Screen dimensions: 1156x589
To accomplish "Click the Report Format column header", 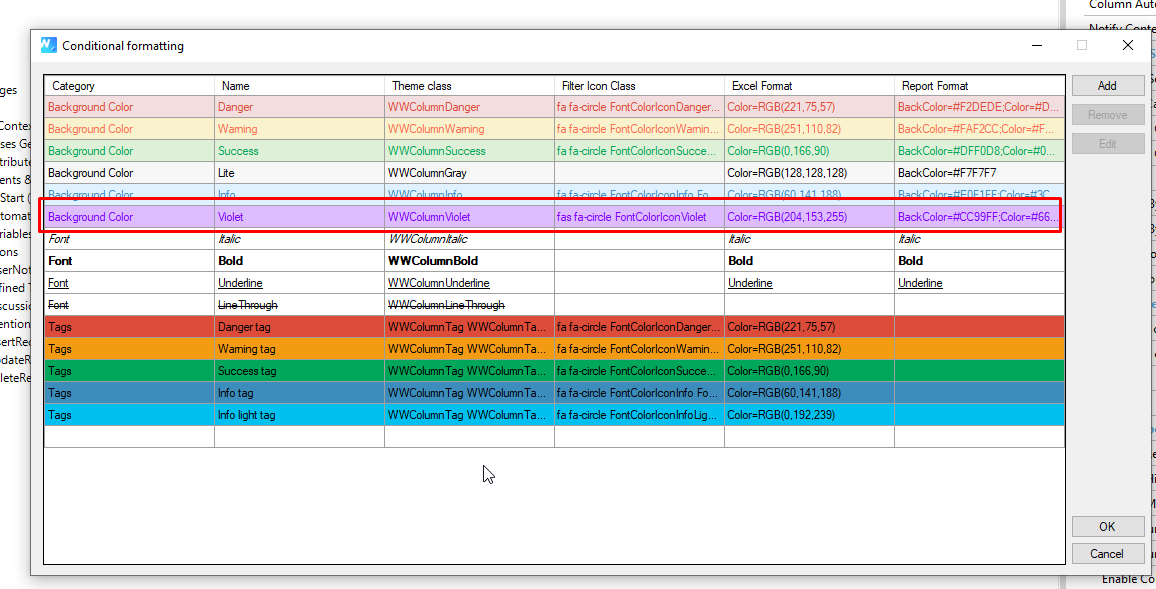I will point(980,86).
